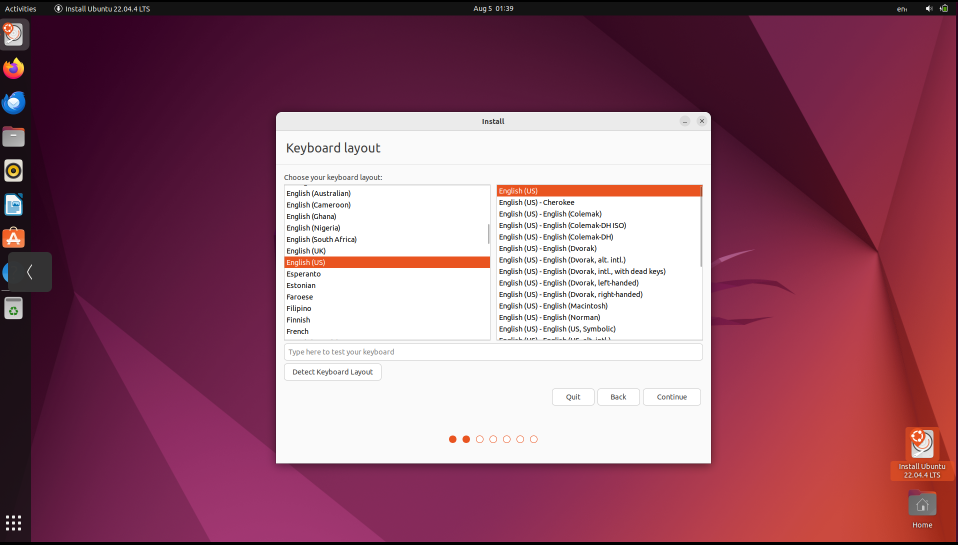Click the Back button
The height and width of the screenshot is (545, 958).
pos(618,397)
